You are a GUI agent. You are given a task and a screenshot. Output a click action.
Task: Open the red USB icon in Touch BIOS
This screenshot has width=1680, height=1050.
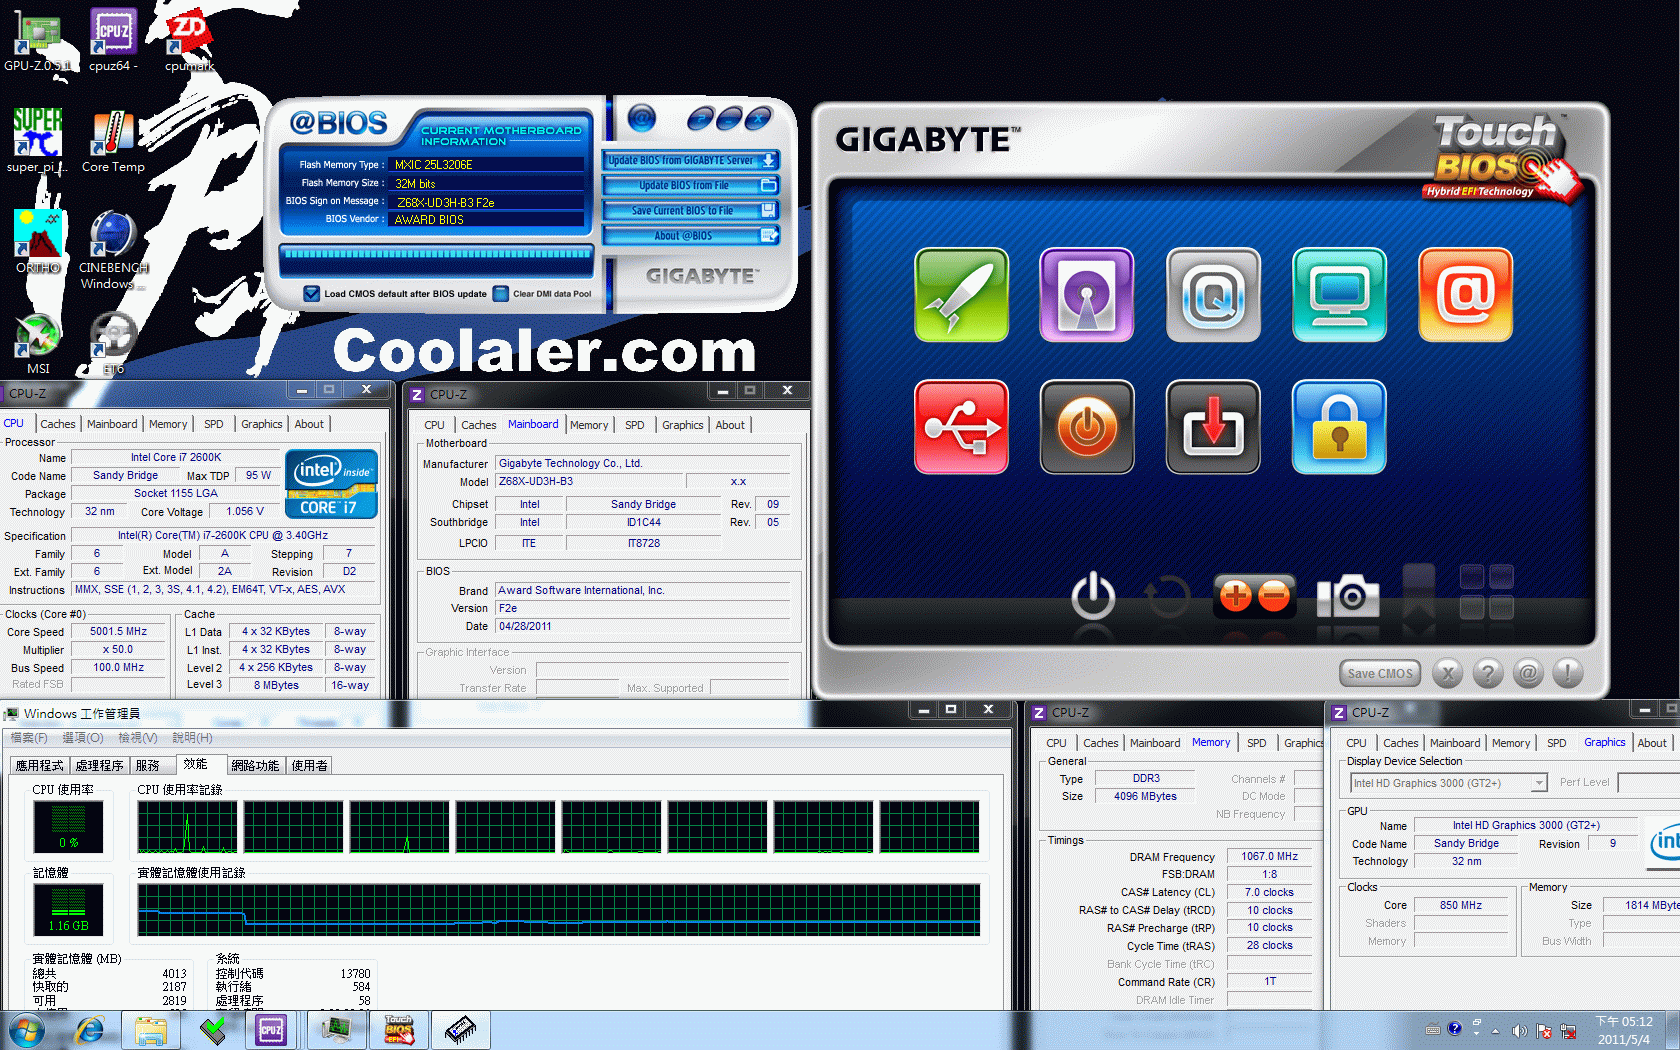[x=961, y=427]
